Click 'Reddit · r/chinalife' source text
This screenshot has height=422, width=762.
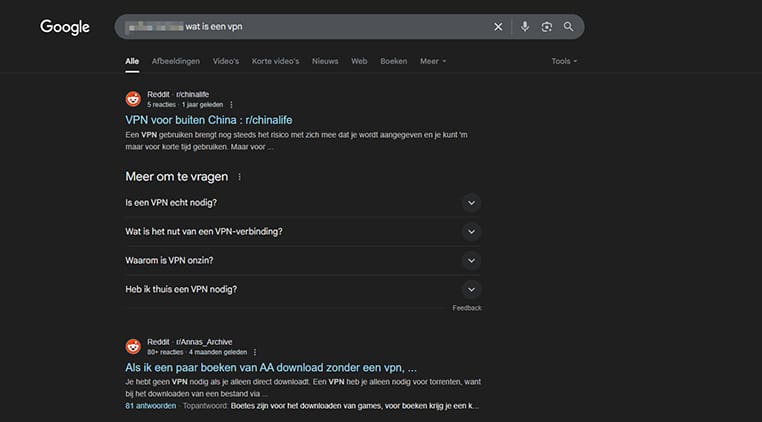(x=178, y=94)
